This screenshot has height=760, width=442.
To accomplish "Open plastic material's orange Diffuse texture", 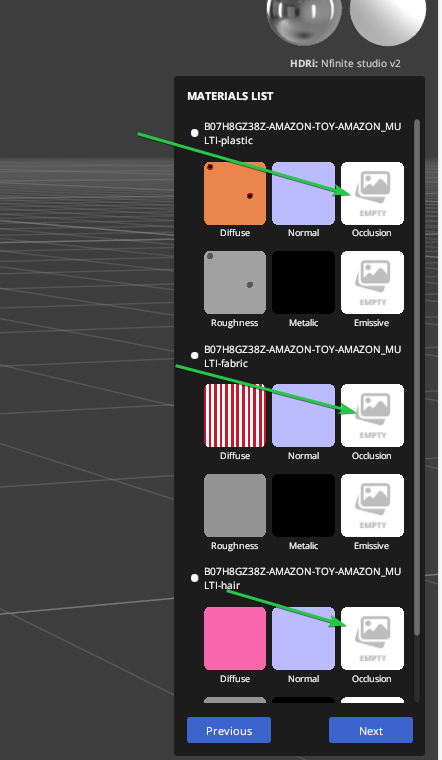I will [x=235, y=193].
